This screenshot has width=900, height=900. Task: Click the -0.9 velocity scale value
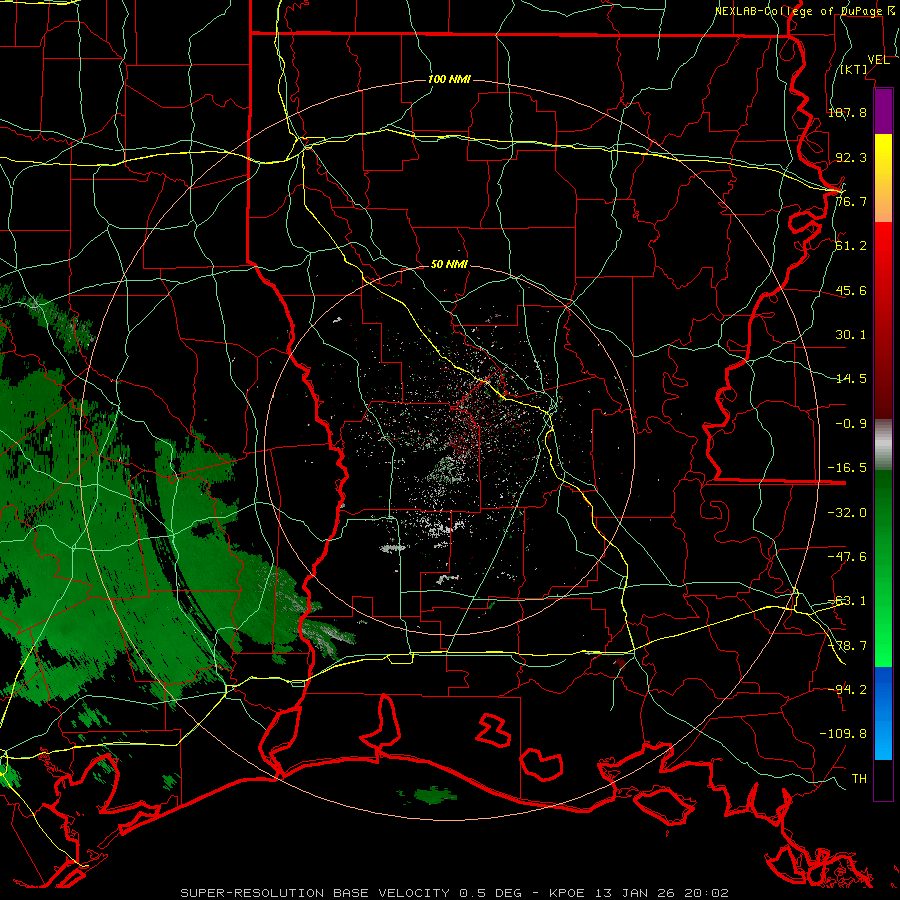tap(851, 424)
